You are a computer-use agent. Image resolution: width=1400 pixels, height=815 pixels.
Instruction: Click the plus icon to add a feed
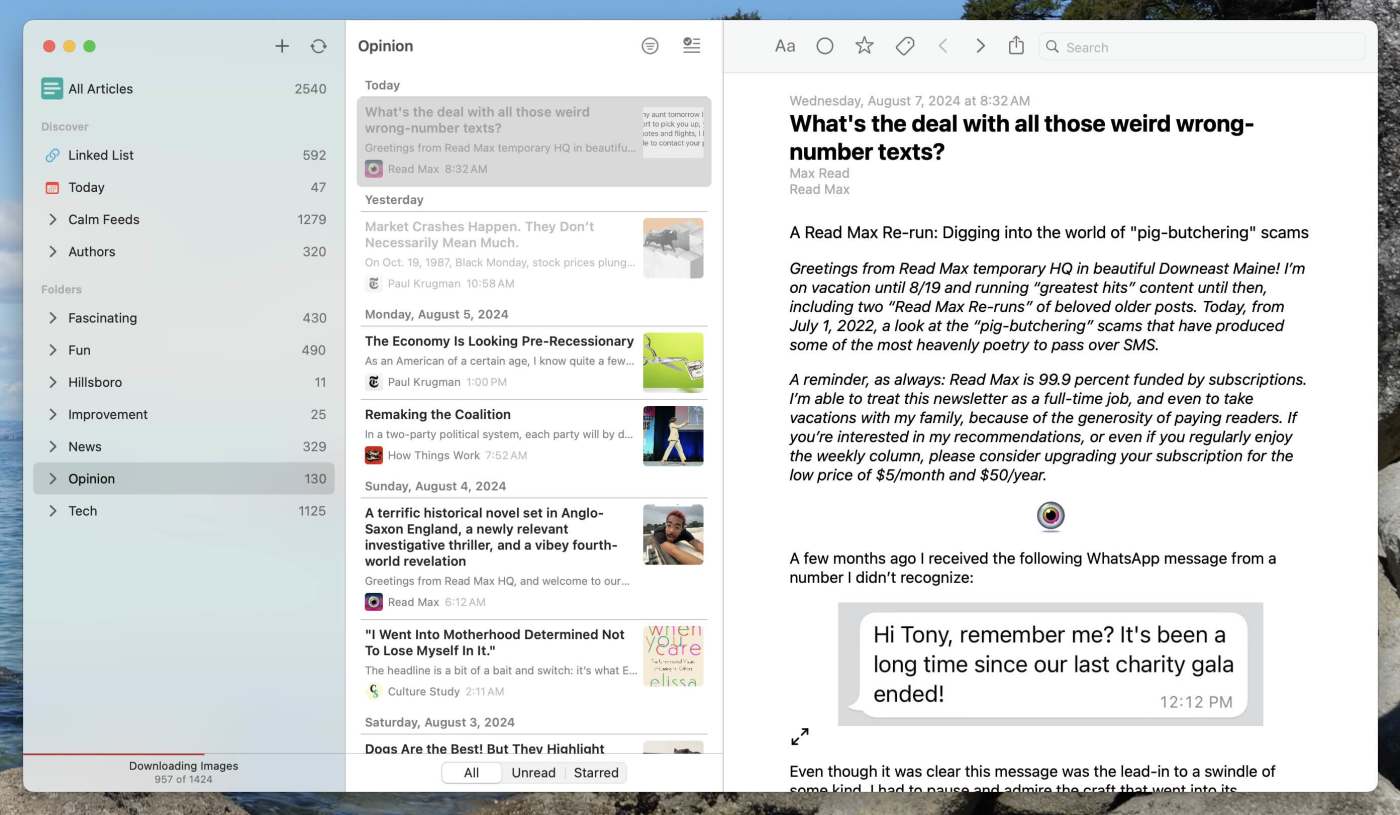coord(282,46)
